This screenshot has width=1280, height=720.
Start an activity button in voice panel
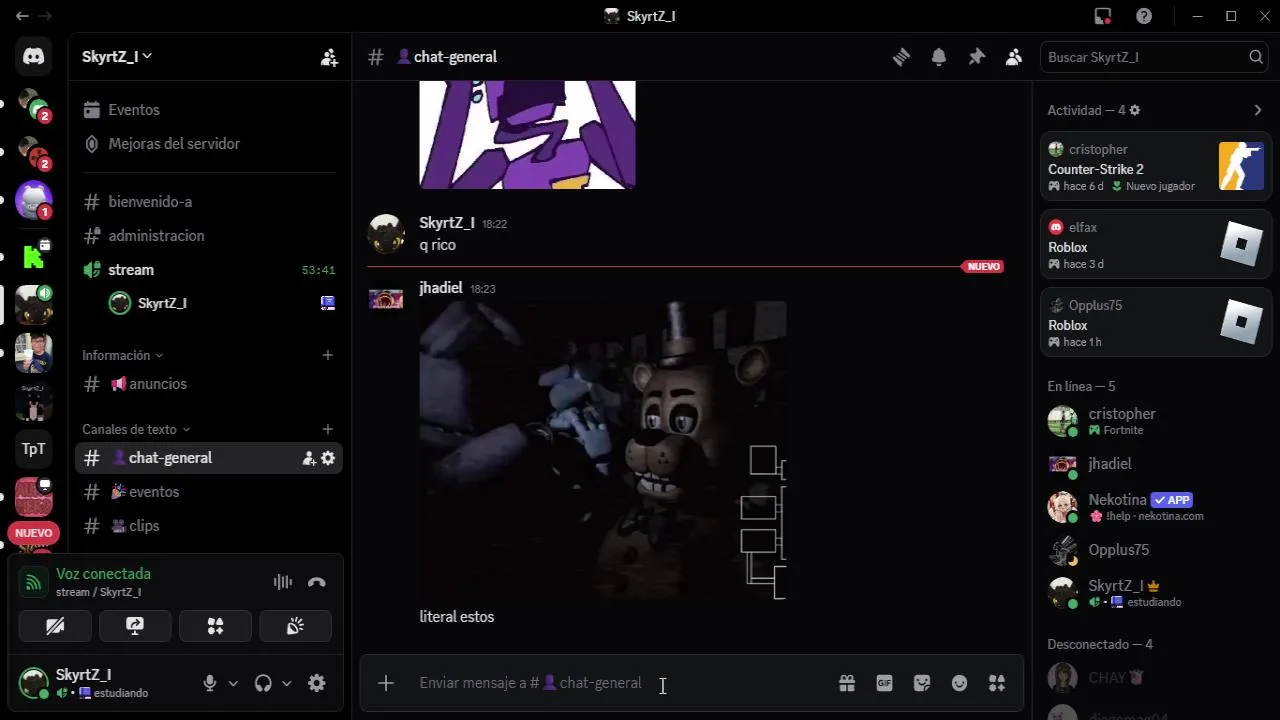coord(215,626)
